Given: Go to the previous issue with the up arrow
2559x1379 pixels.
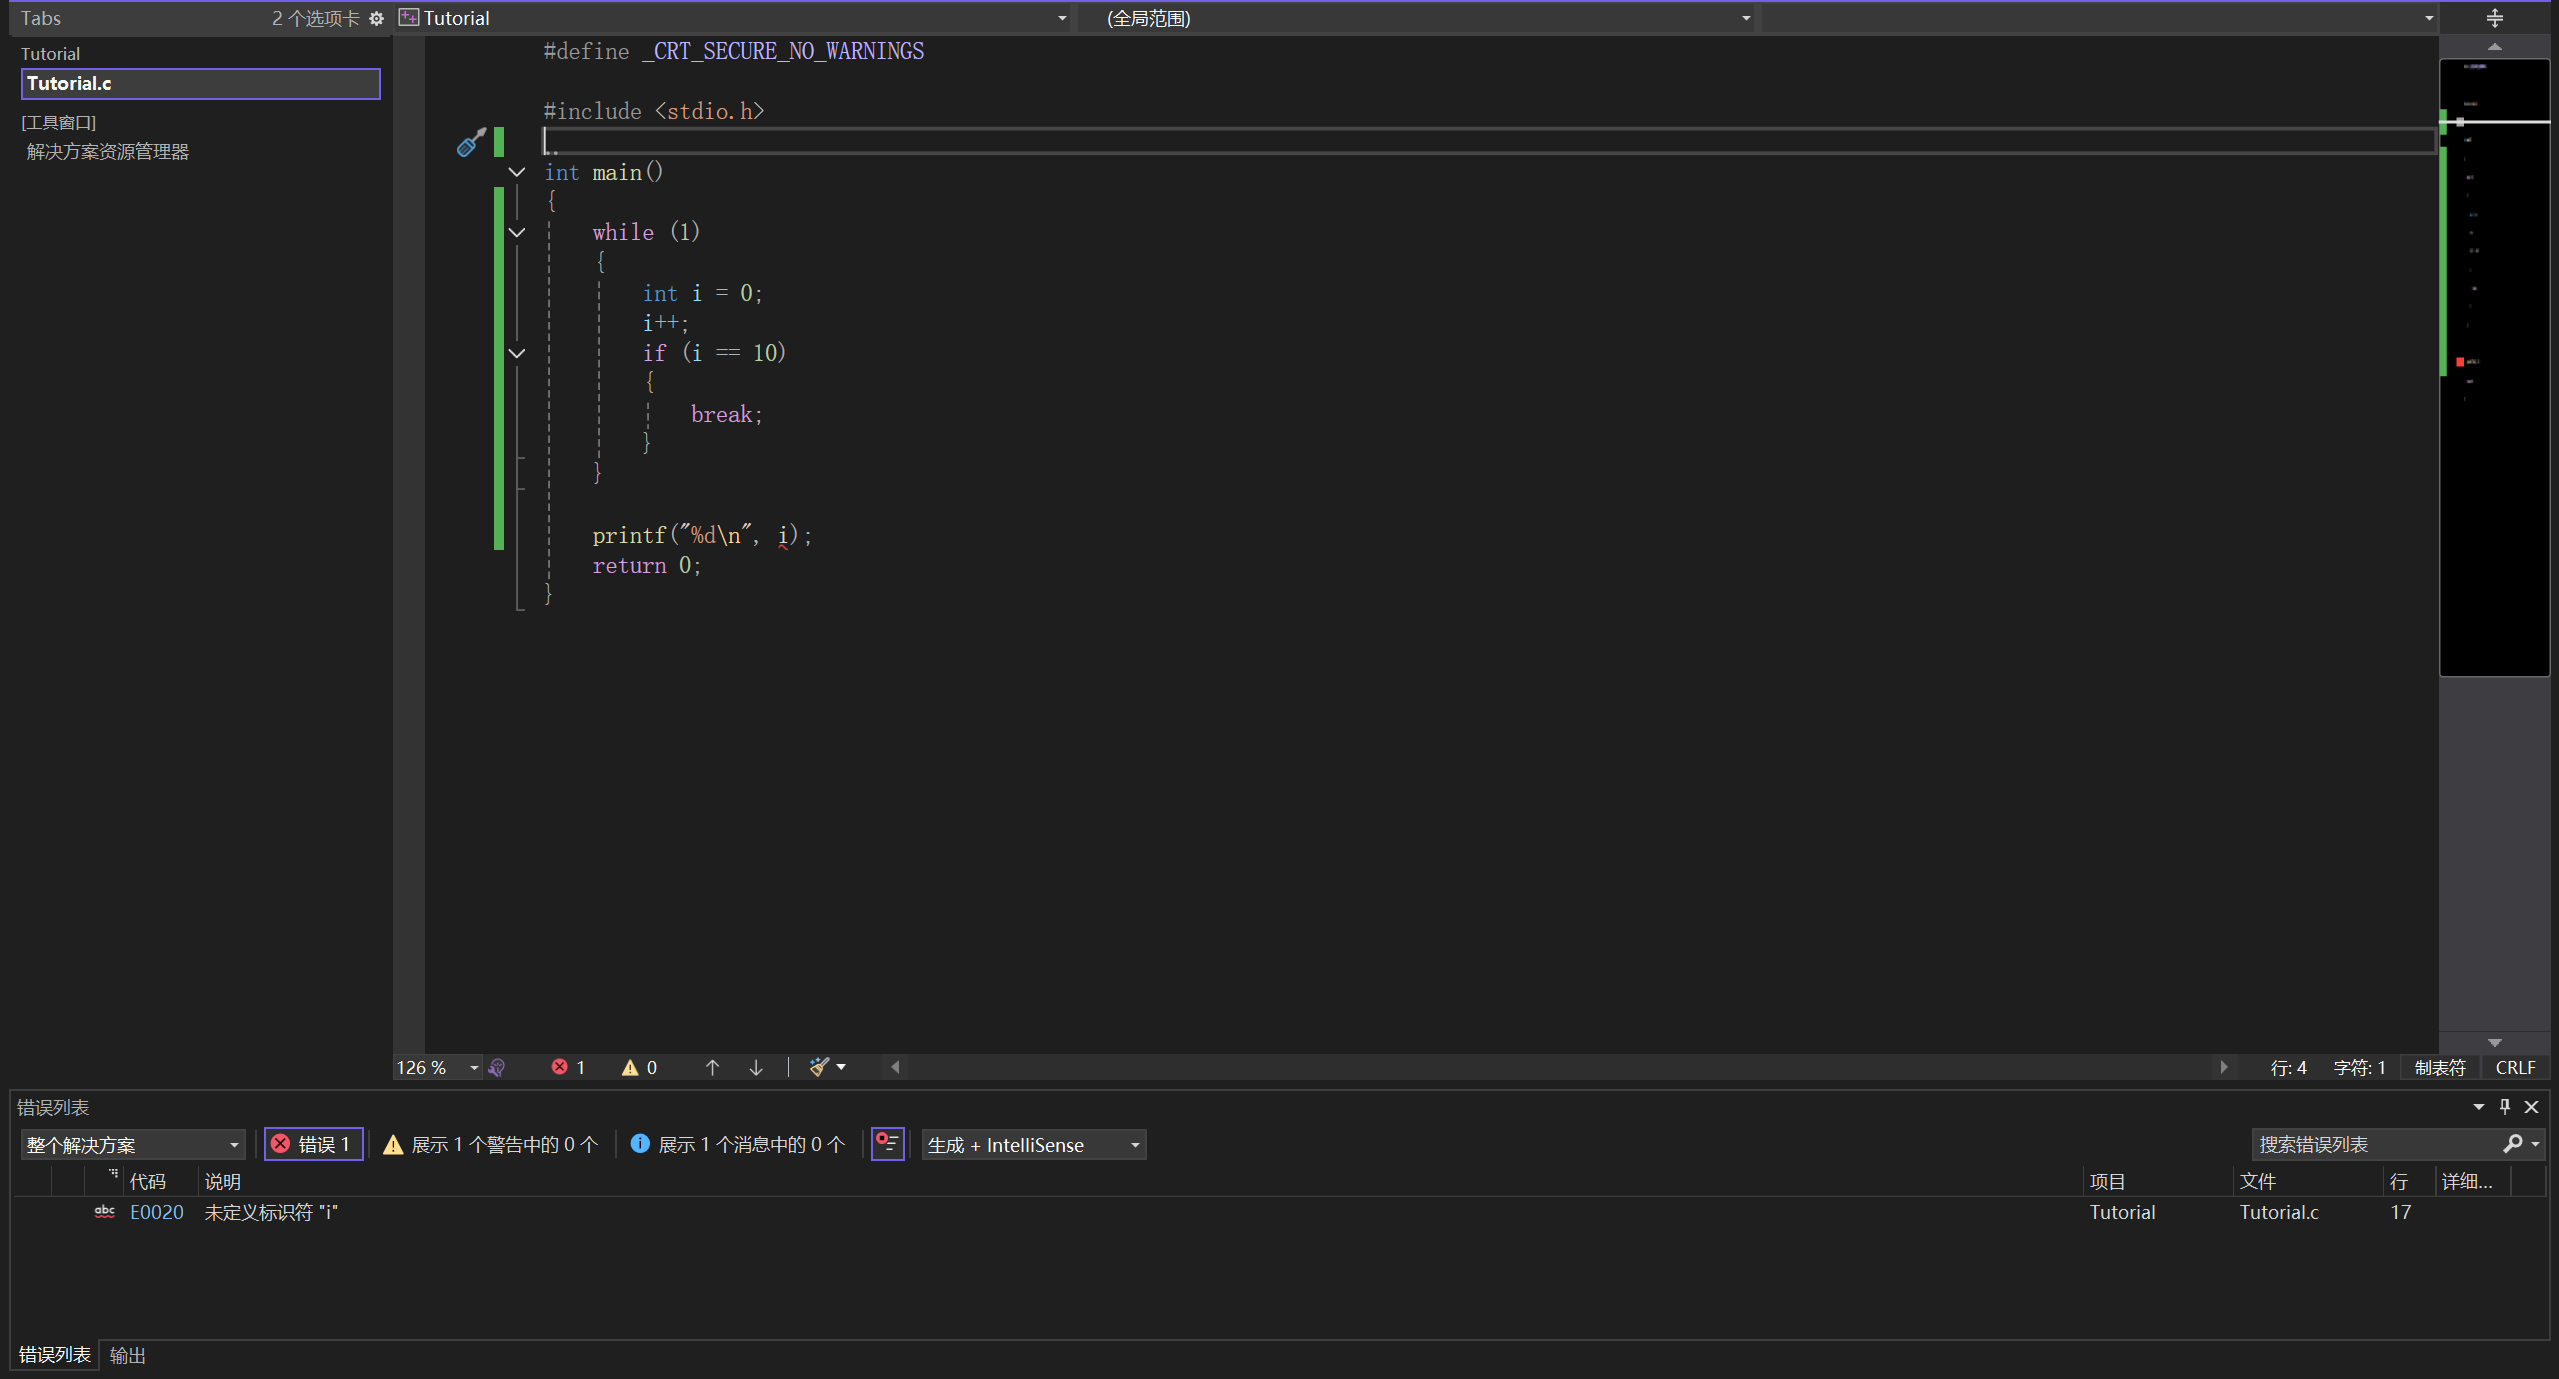Looking at the screenshot, I should pos(712,1067).
